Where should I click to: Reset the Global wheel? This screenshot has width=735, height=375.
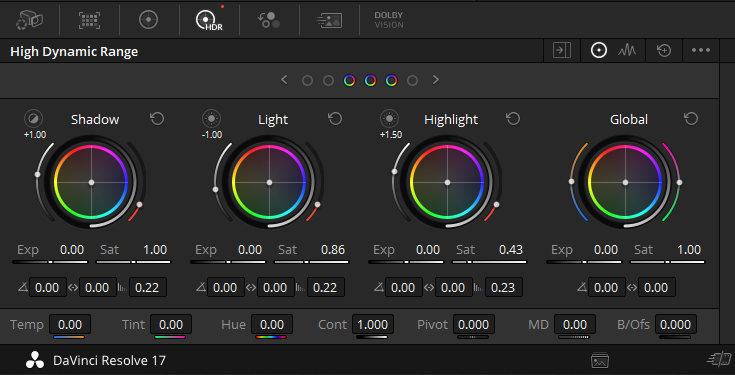click(x=691, y=119)
